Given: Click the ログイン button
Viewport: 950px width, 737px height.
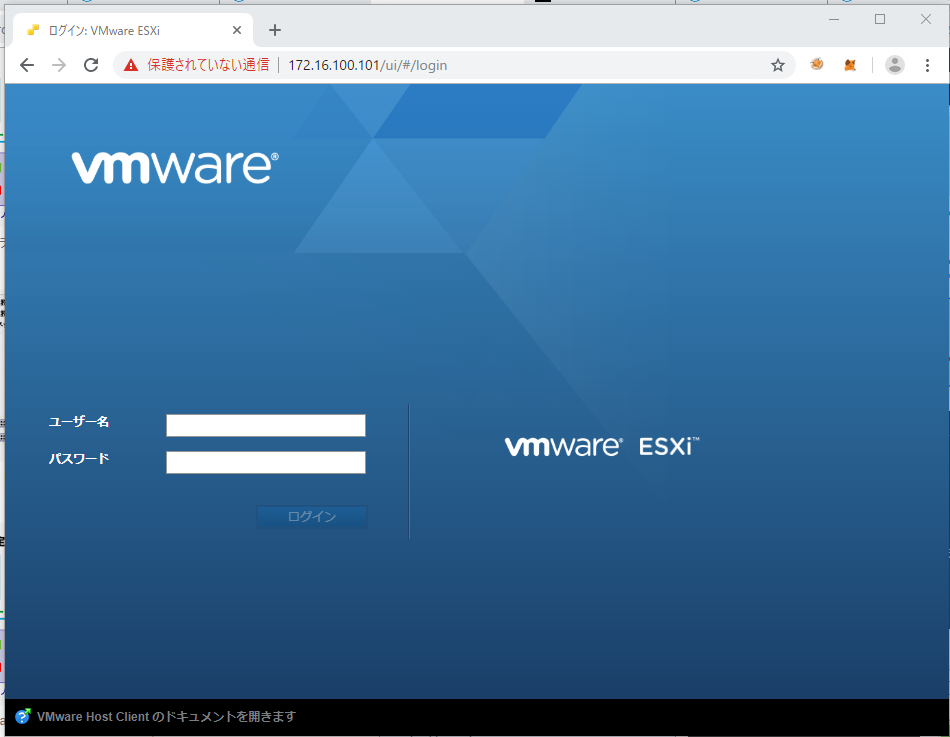Looking at the screenshot, I should [x=312, y=516].
